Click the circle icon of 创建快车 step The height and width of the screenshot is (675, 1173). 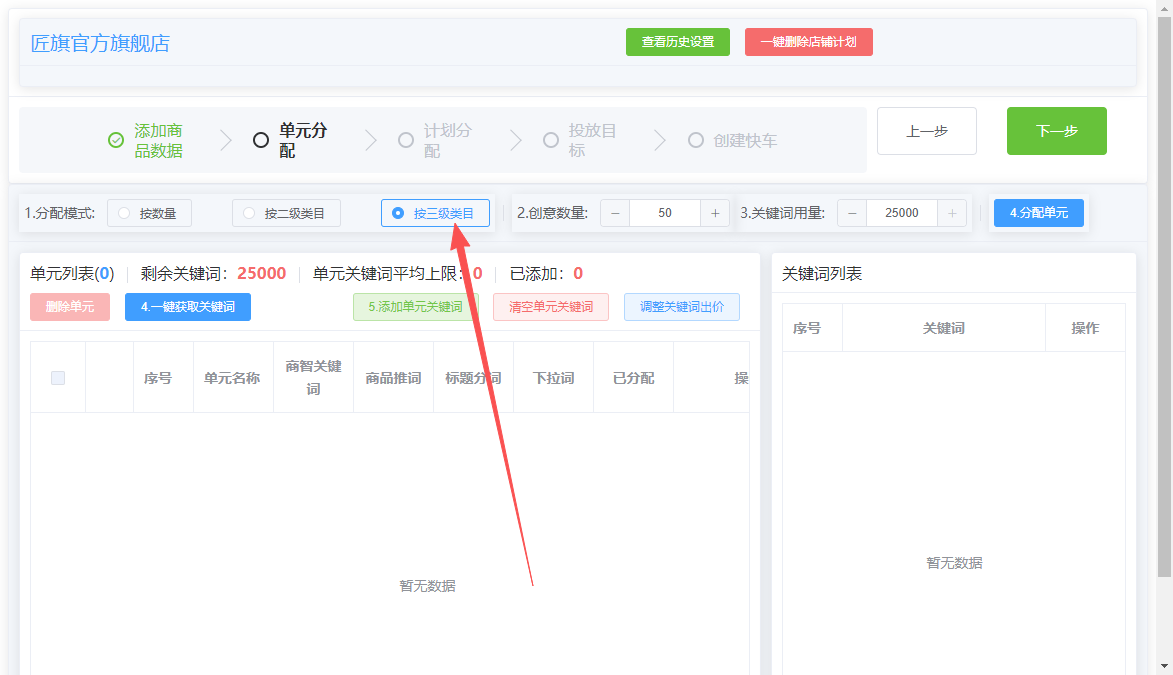coord(696,140)
